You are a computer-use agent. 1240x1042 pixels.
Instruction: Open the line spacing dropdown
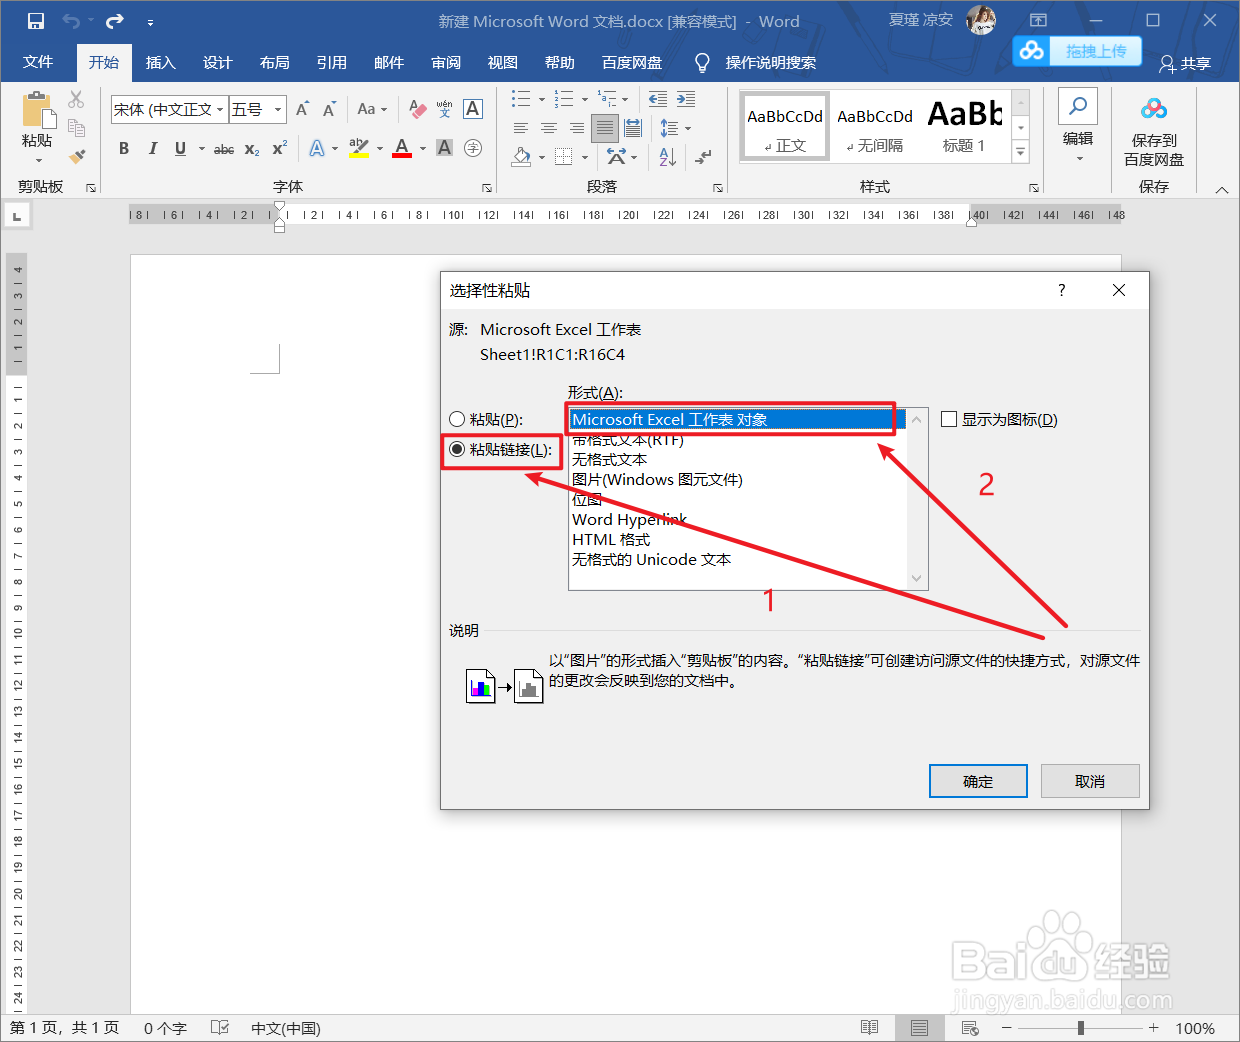(675, 128)
